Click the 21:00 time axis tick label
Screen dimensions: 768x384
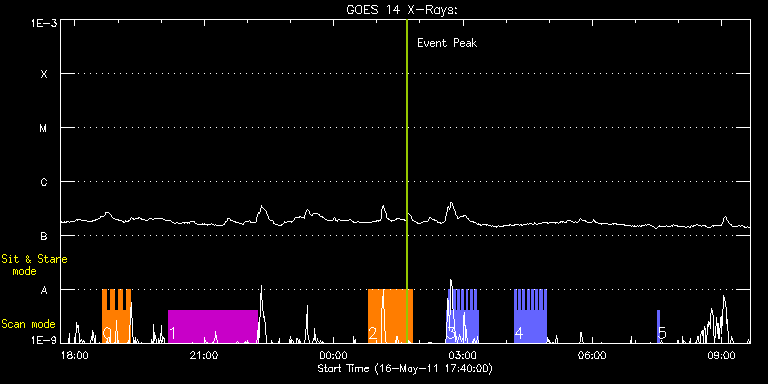(204, 355)
